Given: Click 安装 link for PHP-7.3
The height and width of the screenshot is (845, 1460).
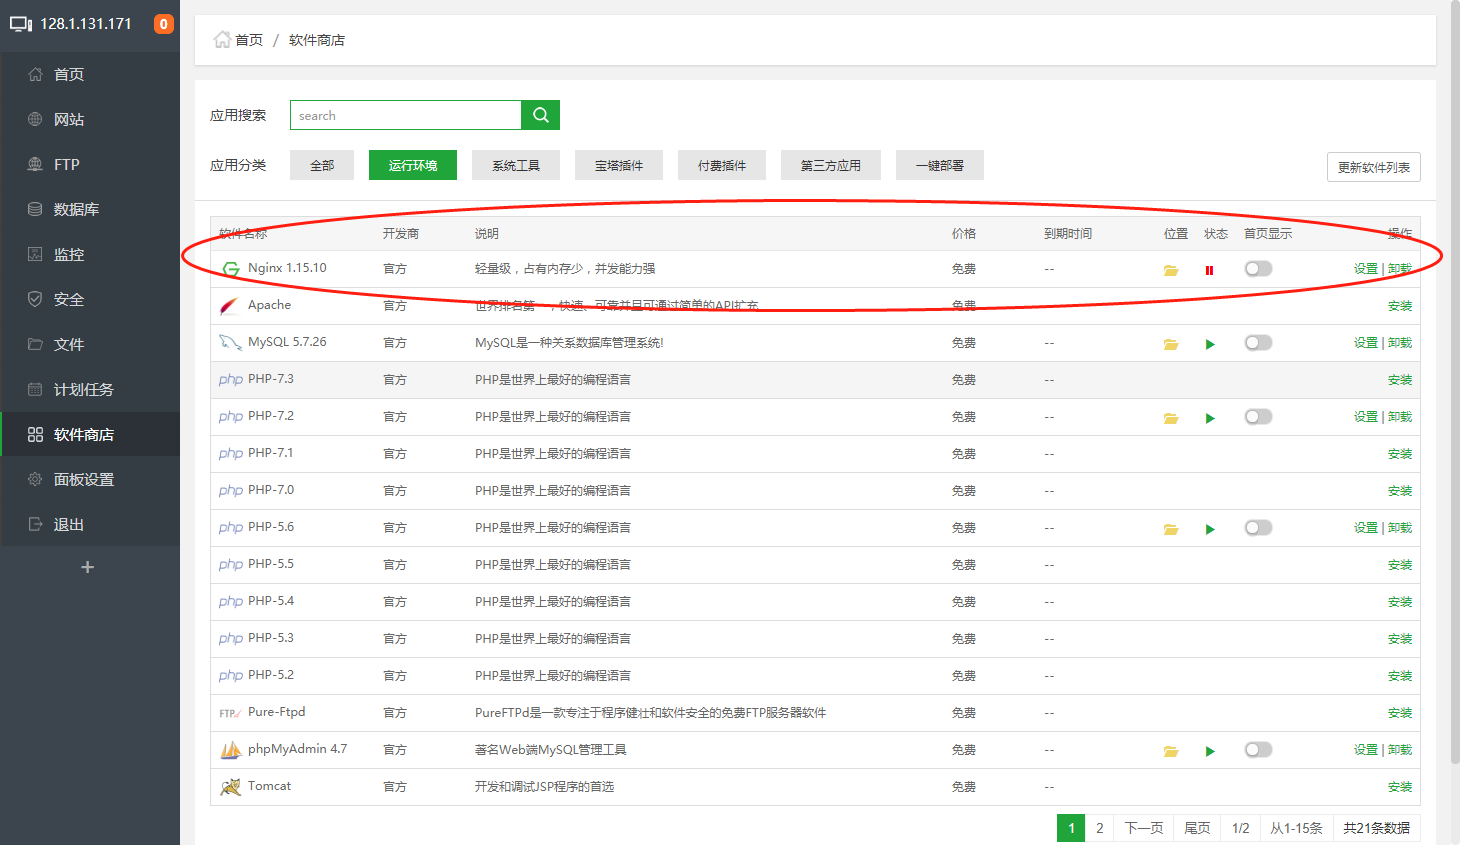Looking at the screenshot, I should (x=1400, y=380).
